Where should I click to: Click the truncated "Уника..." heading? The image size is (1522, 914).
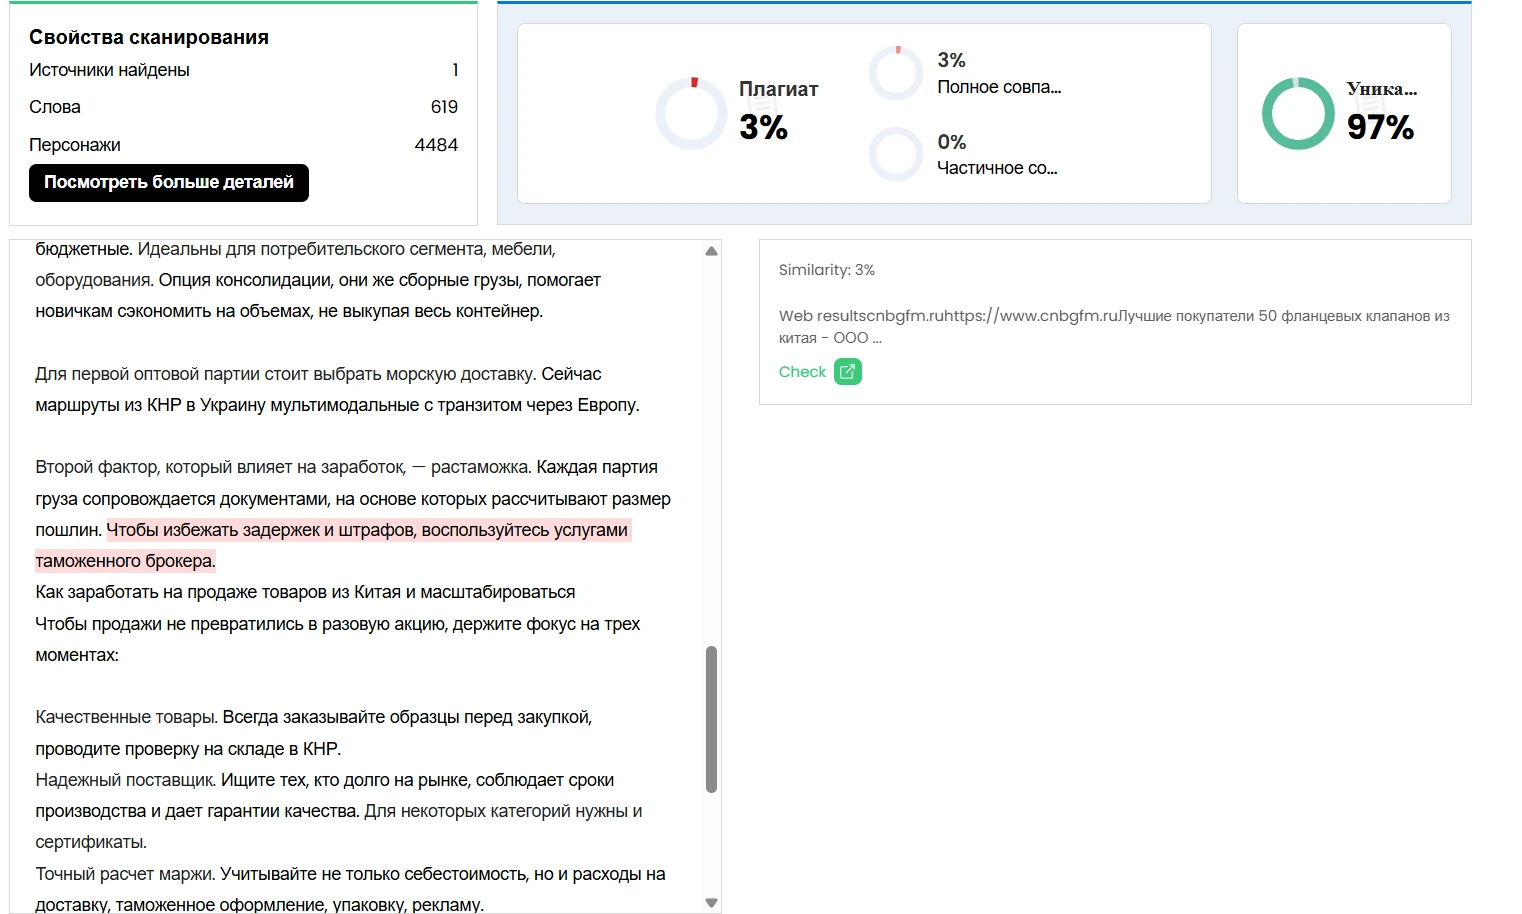[1381, 89]
